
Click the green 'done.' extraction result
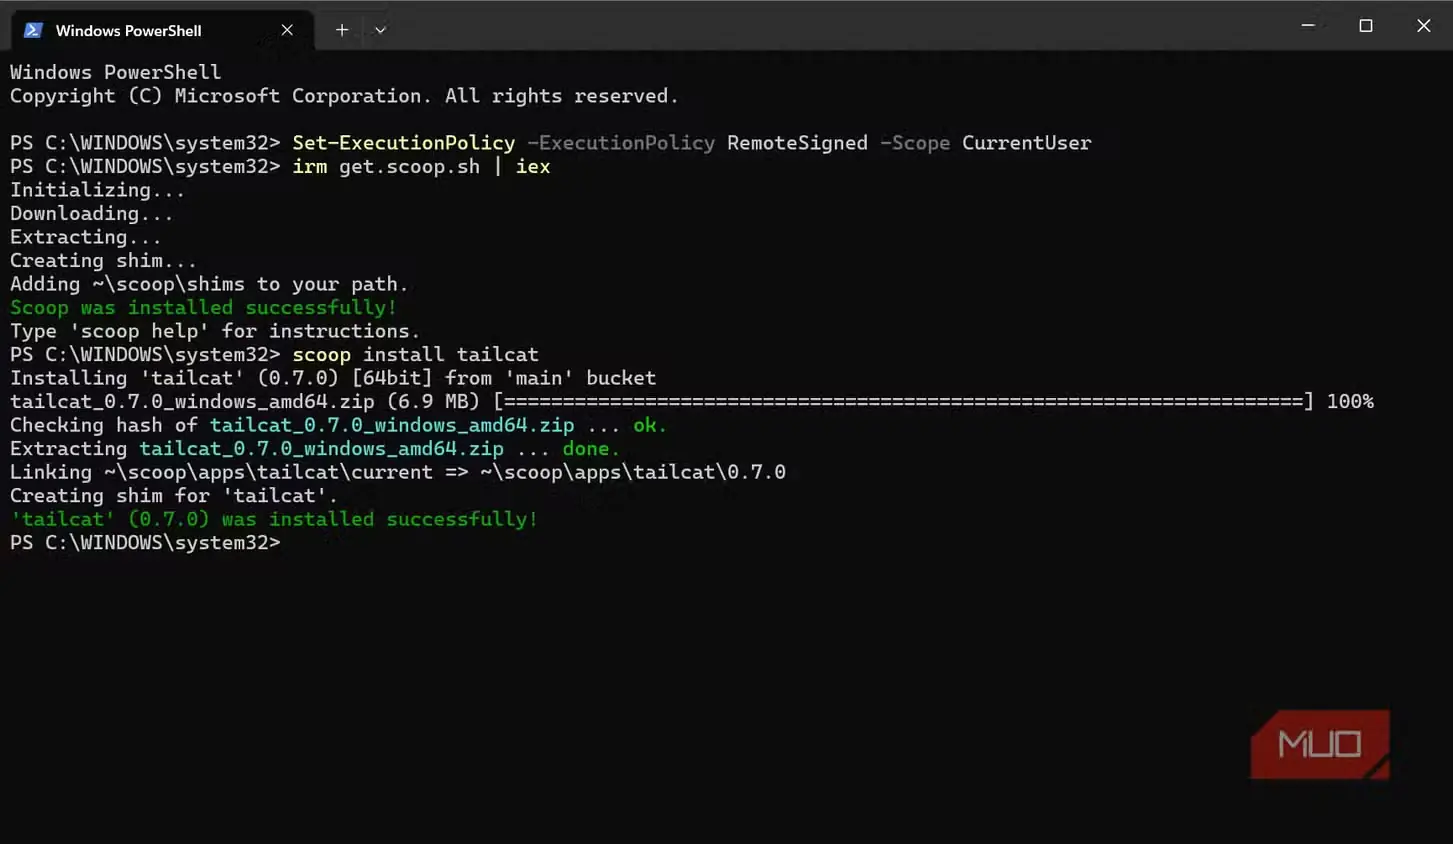click(591, 448)
